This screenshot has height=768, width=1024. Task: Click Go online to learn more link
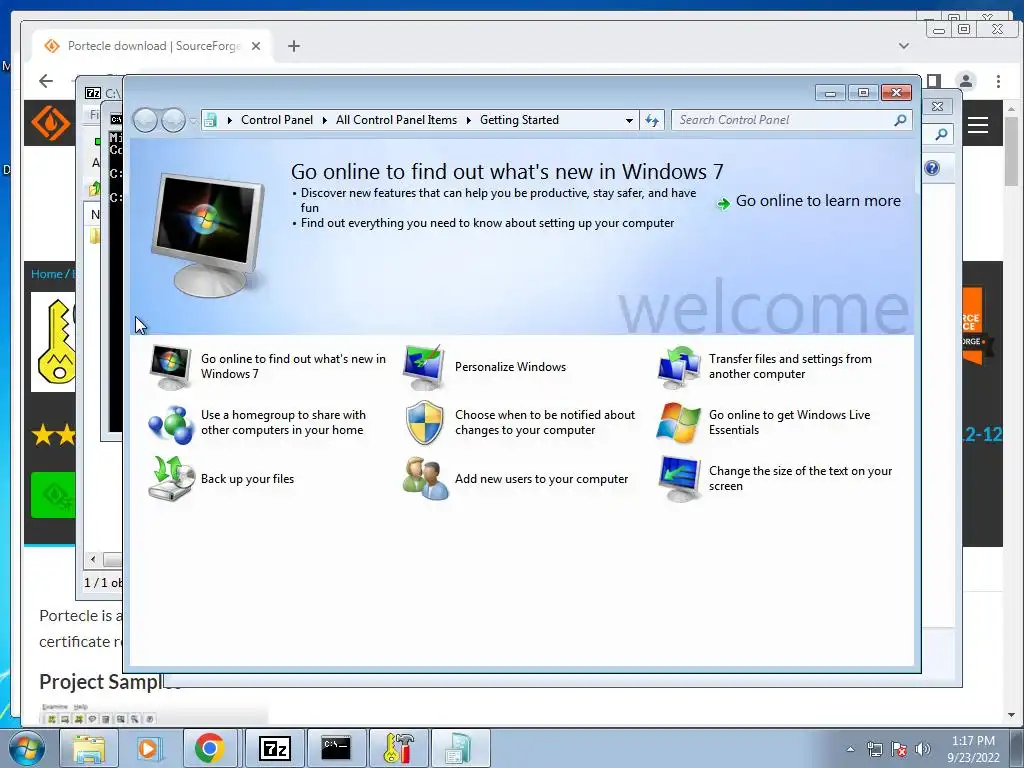818,201
